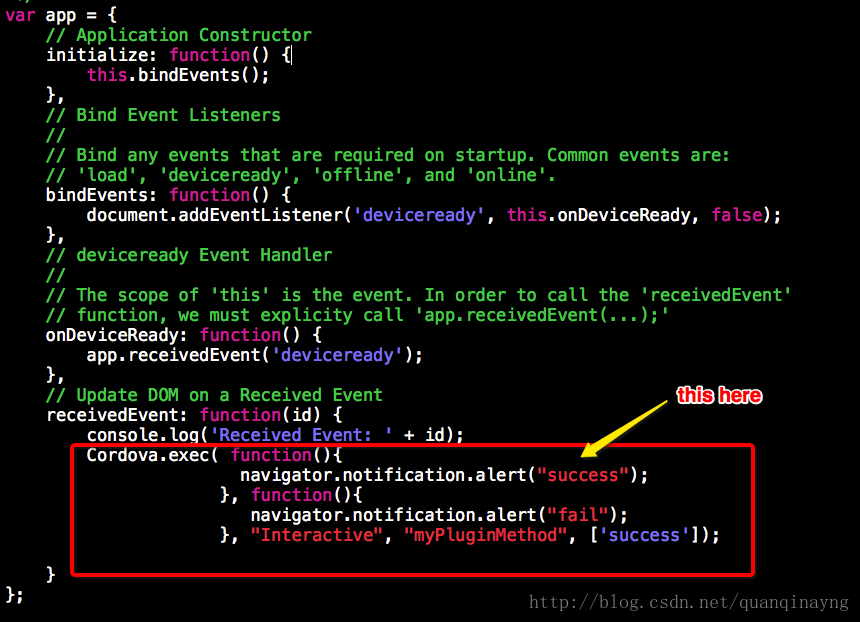860x622 pixels.
Task: Click the 'deviceready' string in addEventListener
Action: (419, 215)
